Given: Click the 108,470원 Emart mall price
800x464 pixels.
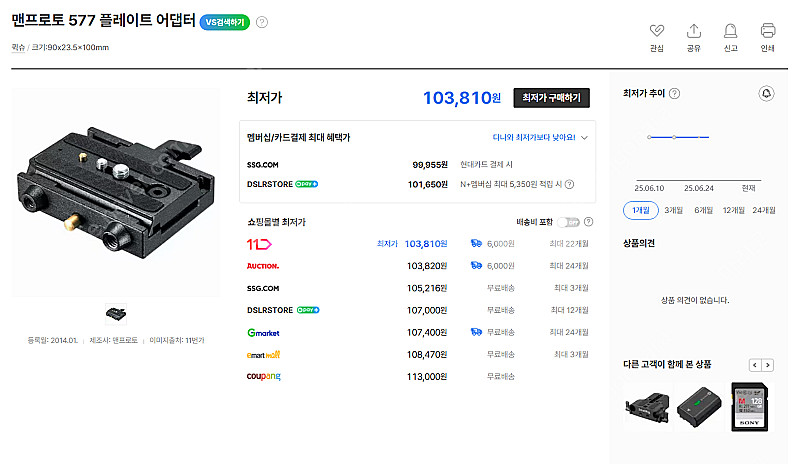Looking at the screenshot, I should click(427, 354).
